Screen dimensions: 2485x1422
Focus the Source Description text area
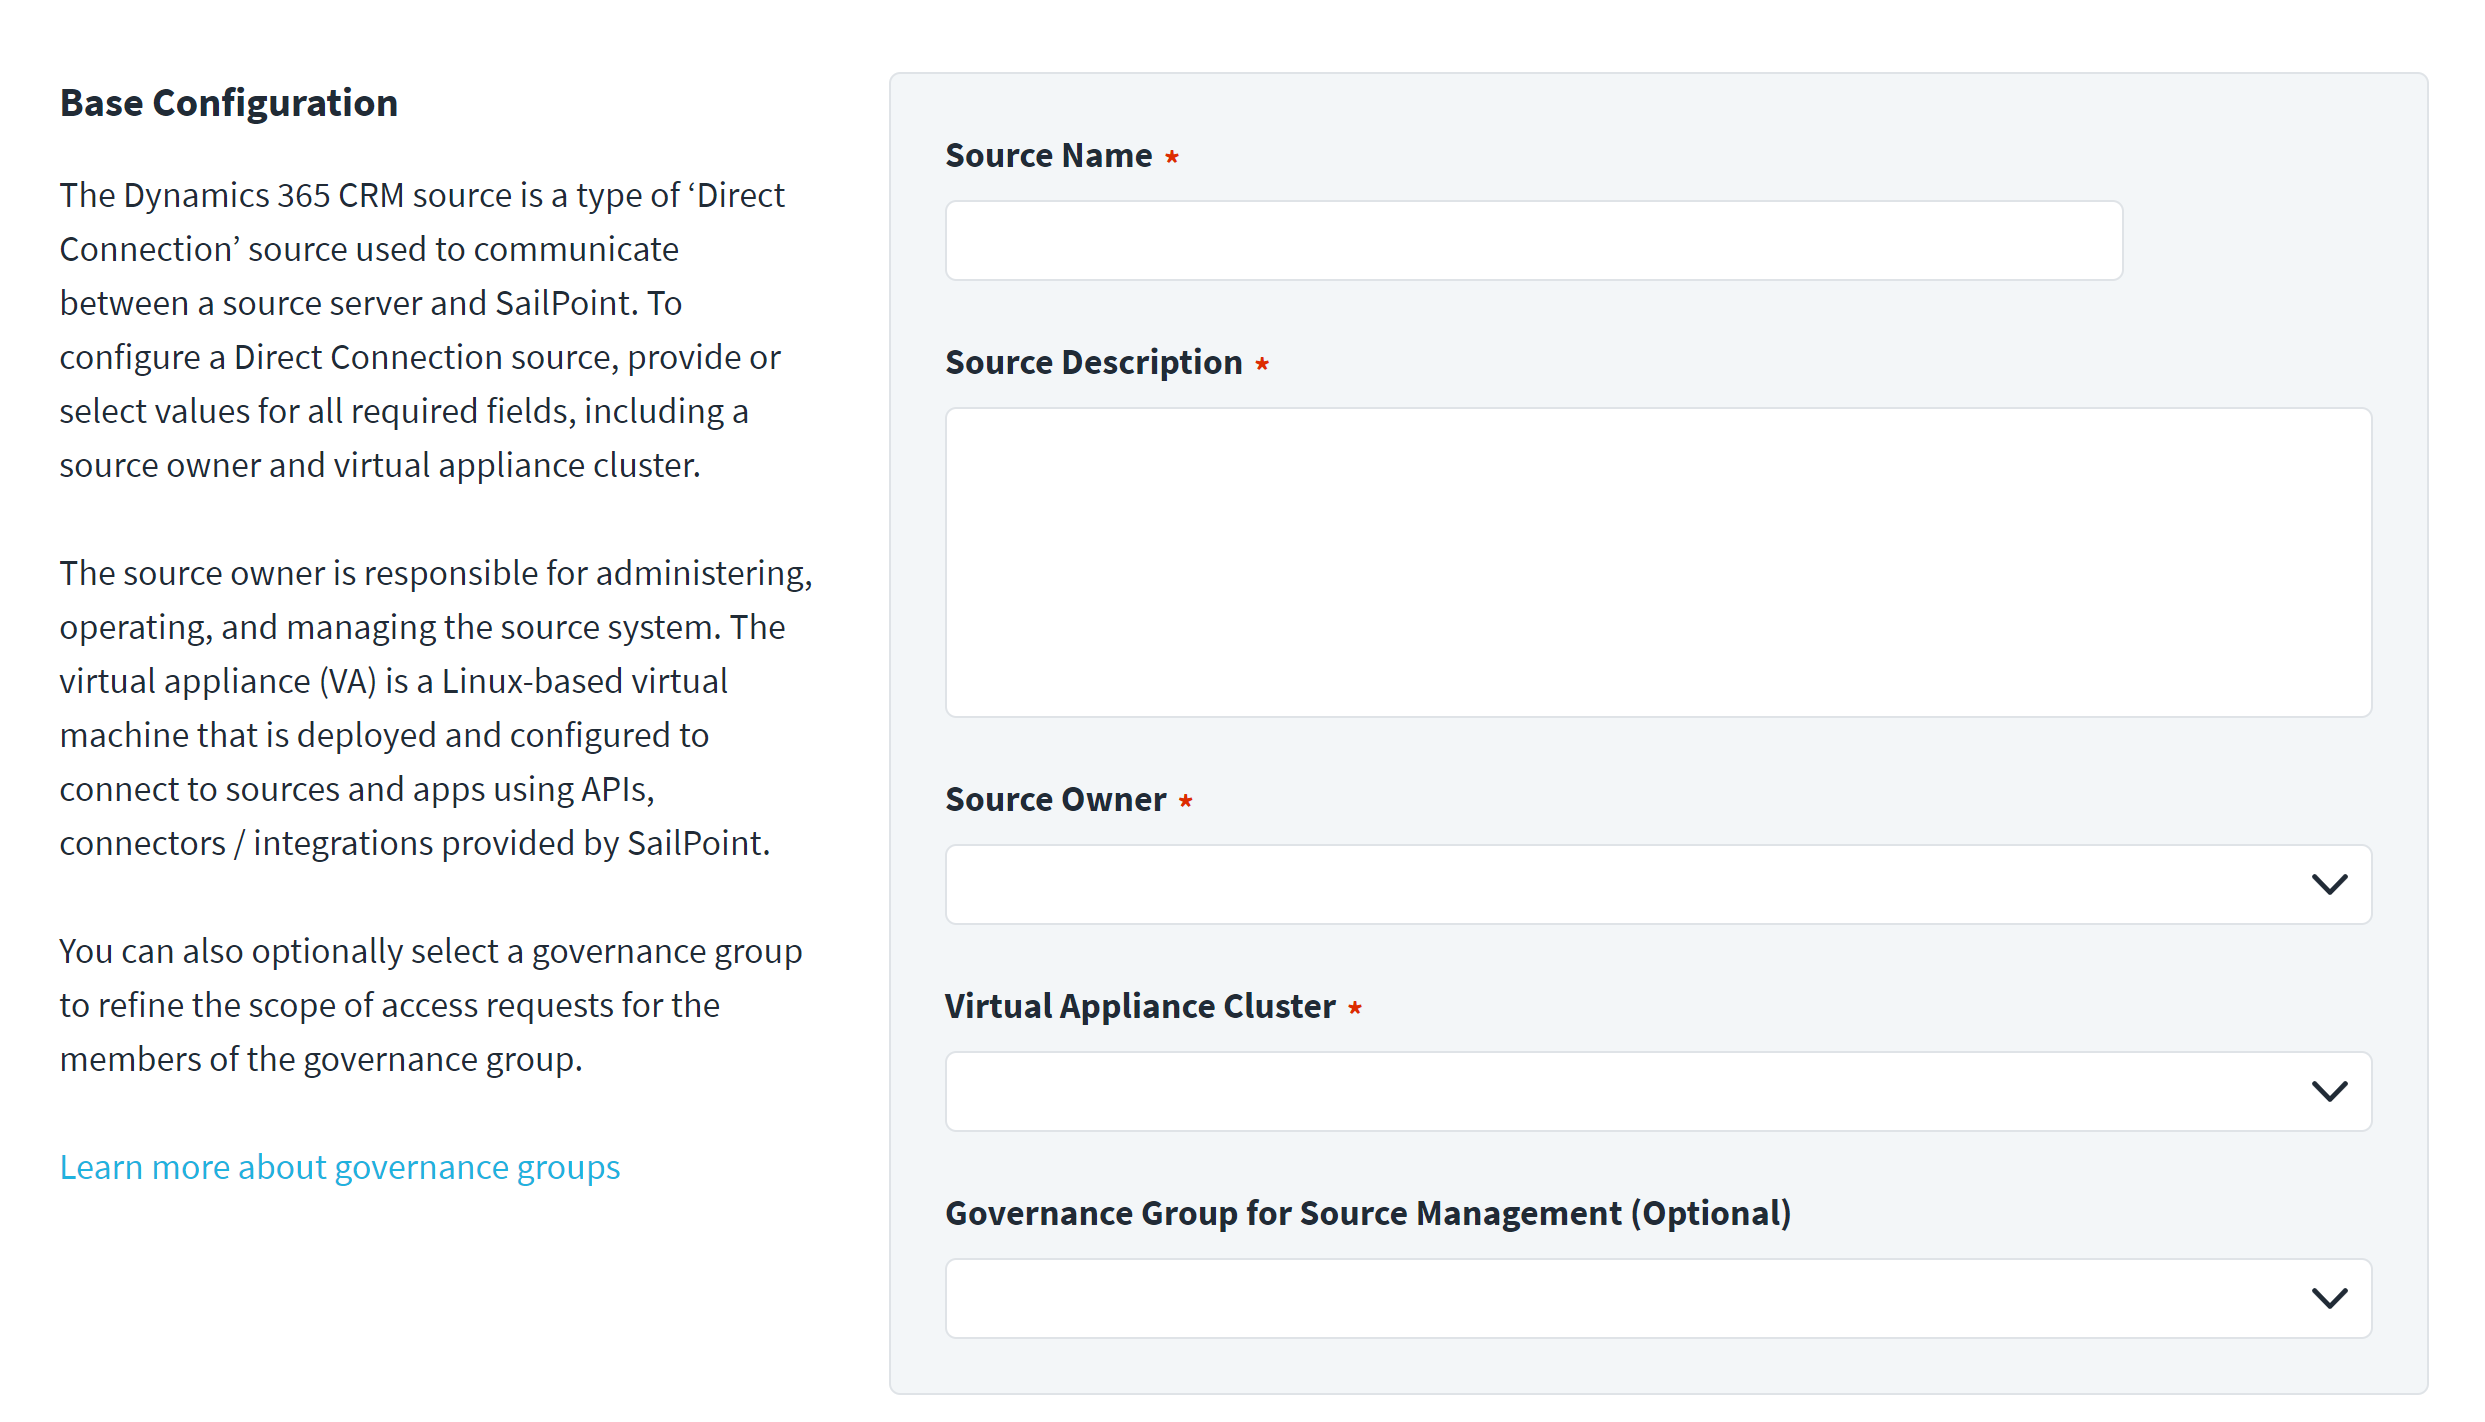point(1657,562)
